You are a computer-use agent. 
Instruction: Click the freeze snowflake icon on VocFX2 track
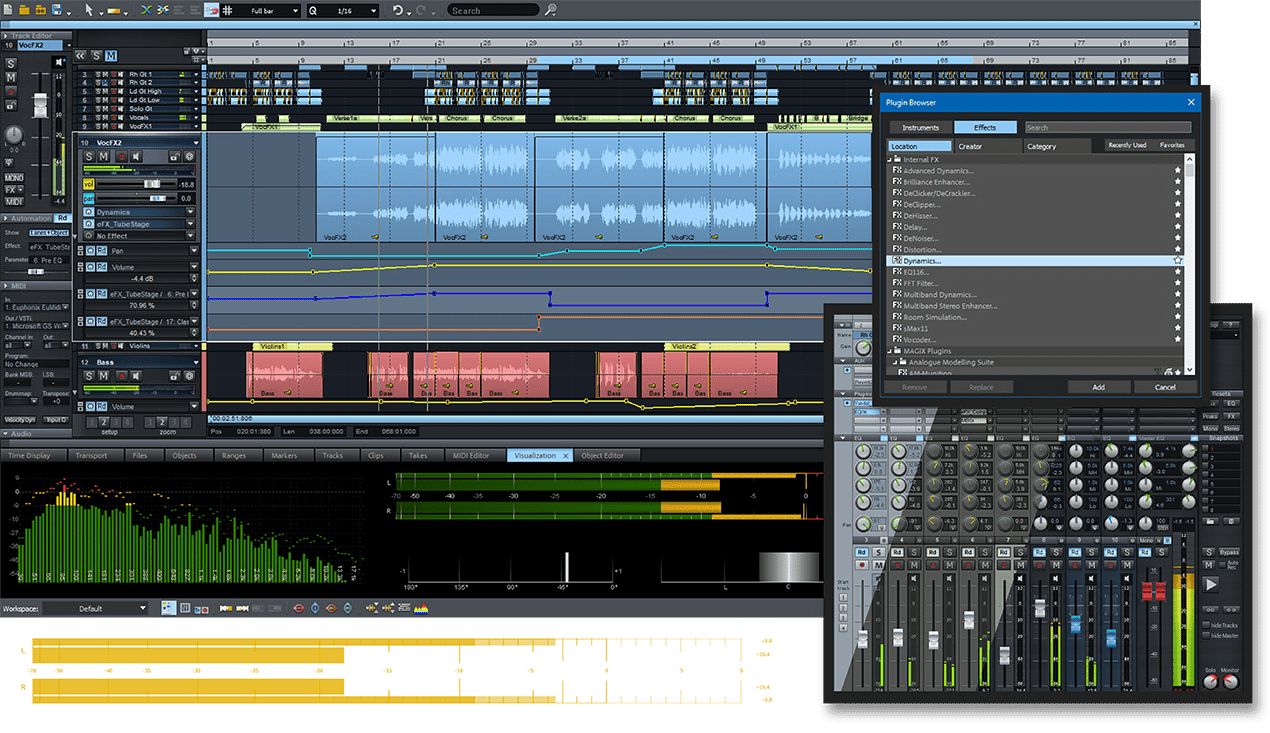tap(189, 156)
